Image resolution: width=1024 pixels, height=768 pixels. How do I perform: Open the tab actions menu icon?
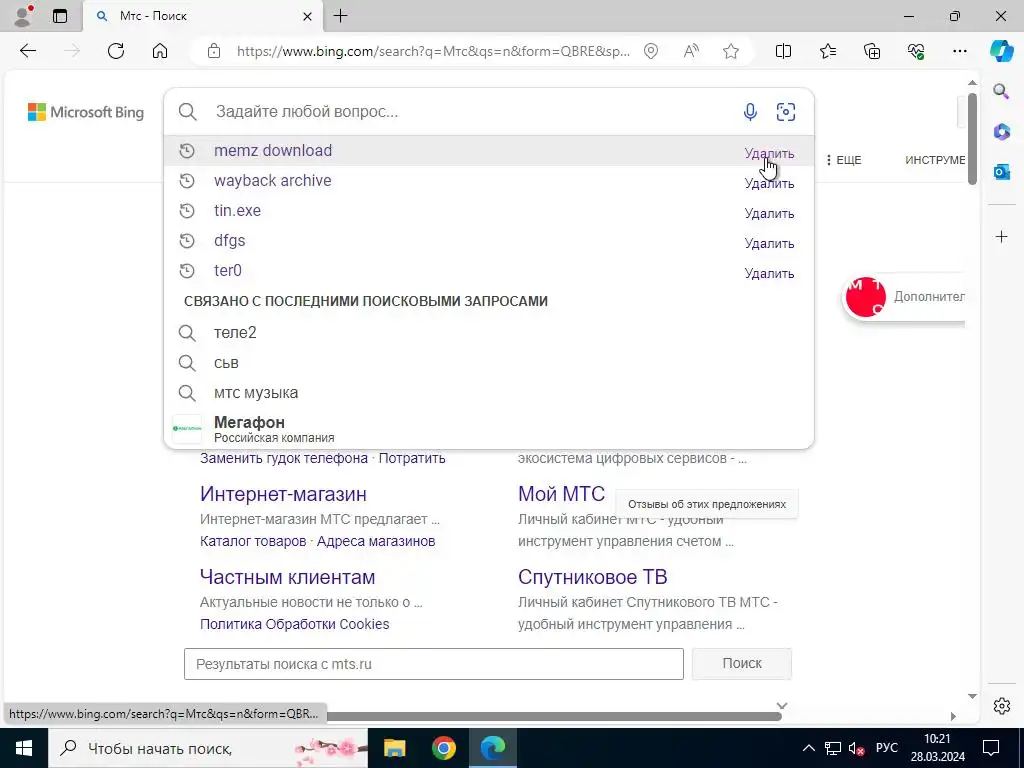click(60, 16)
